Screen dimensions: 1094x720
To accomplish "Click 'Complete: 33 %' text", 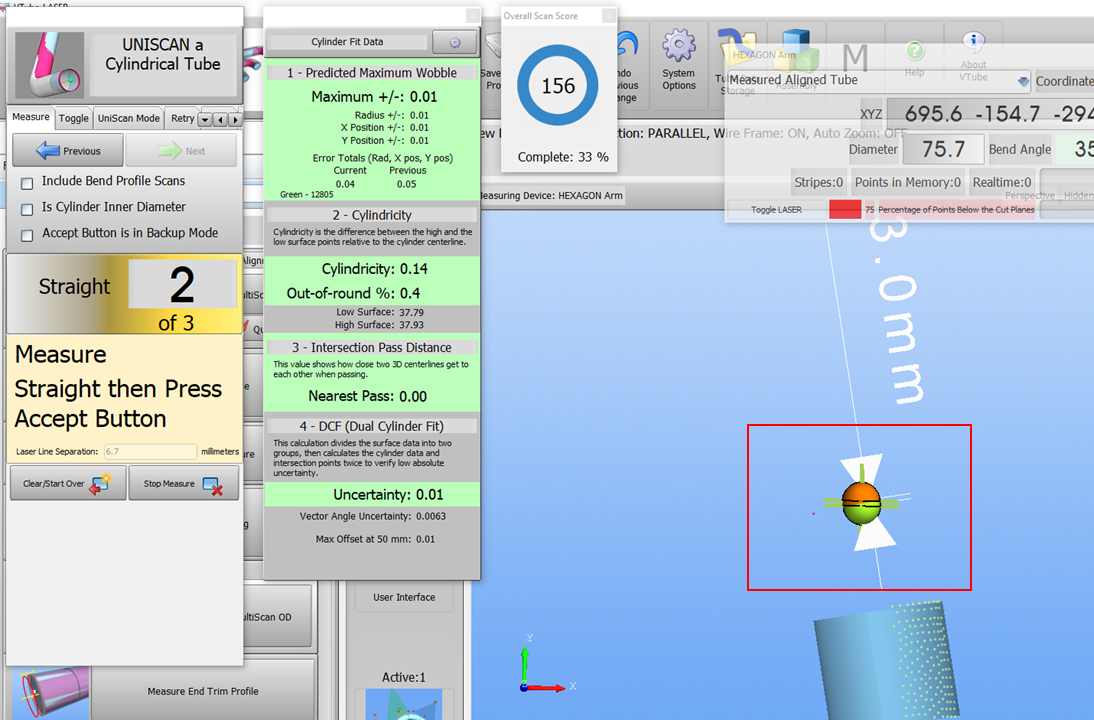I will point(563,158).
